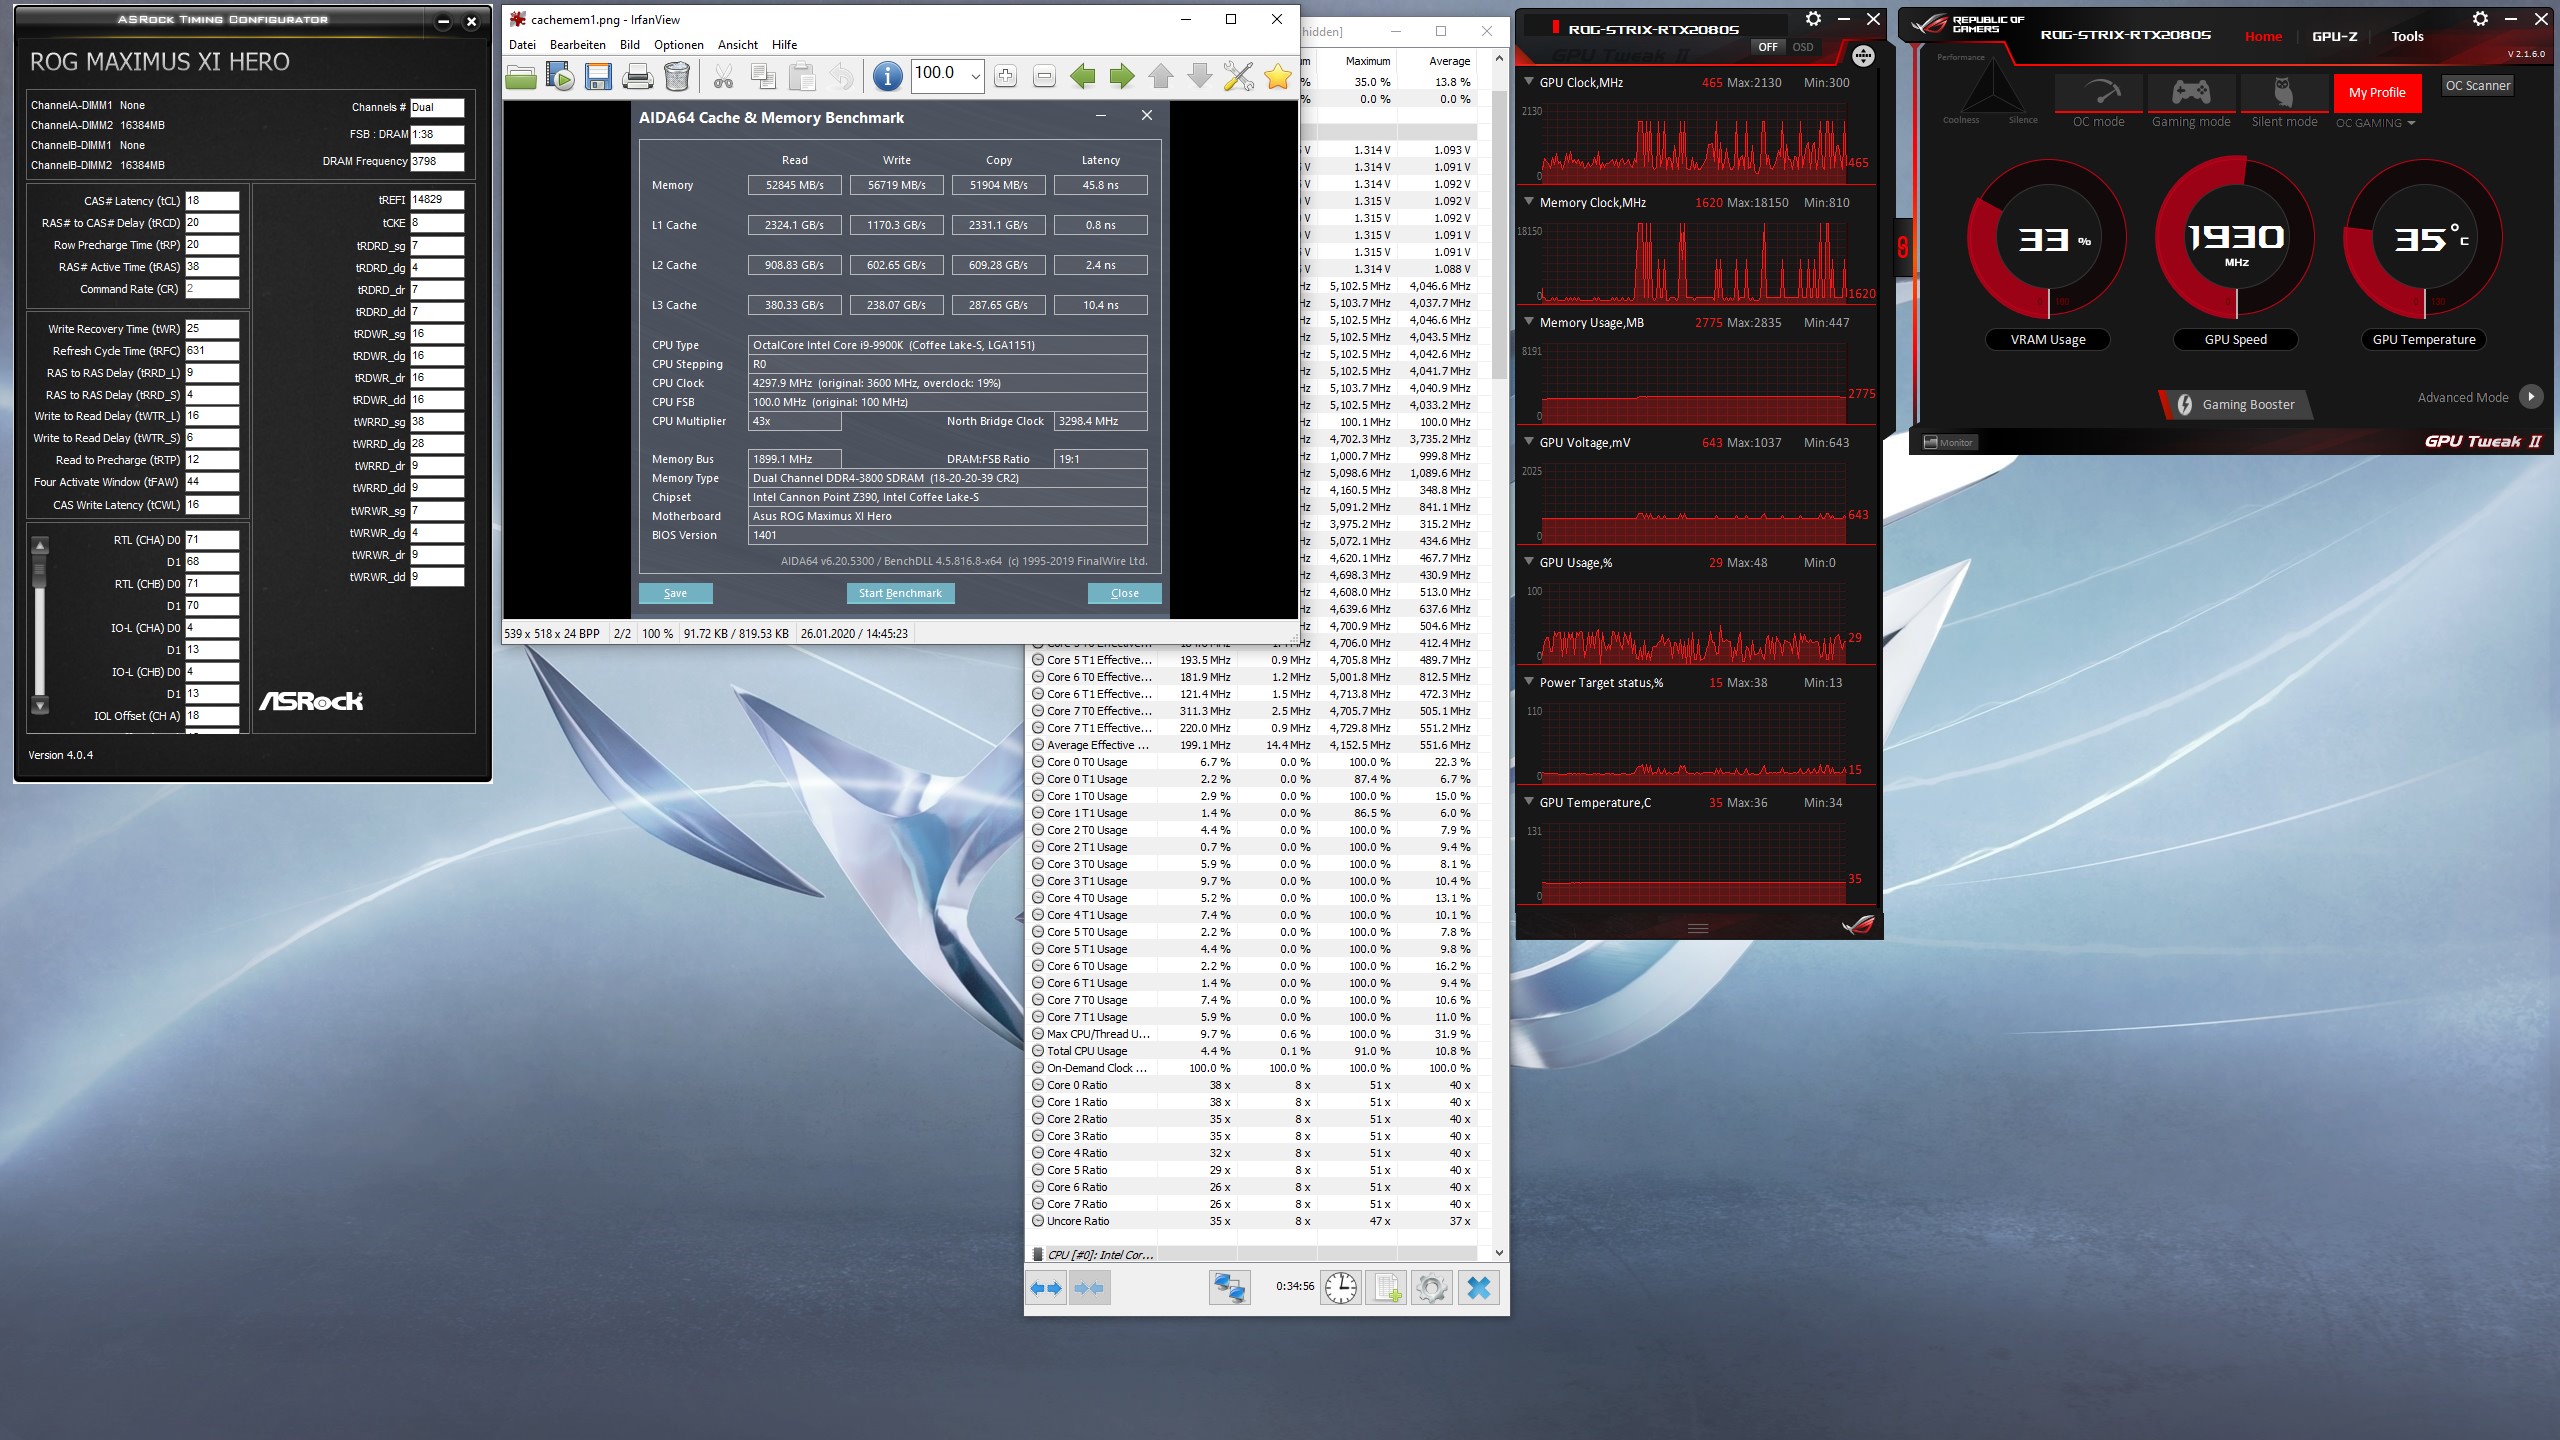This screenshot has height=1440, width=2560.
Task: Open image information with the blue info icon
Action: pos(886,77)
